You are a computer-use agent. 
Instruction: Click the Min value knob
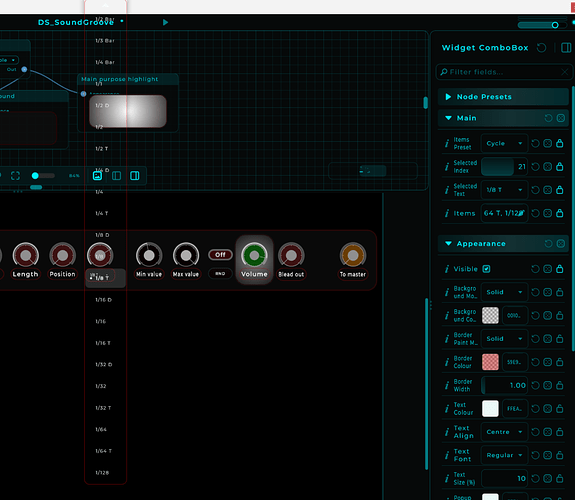(149, 255)
